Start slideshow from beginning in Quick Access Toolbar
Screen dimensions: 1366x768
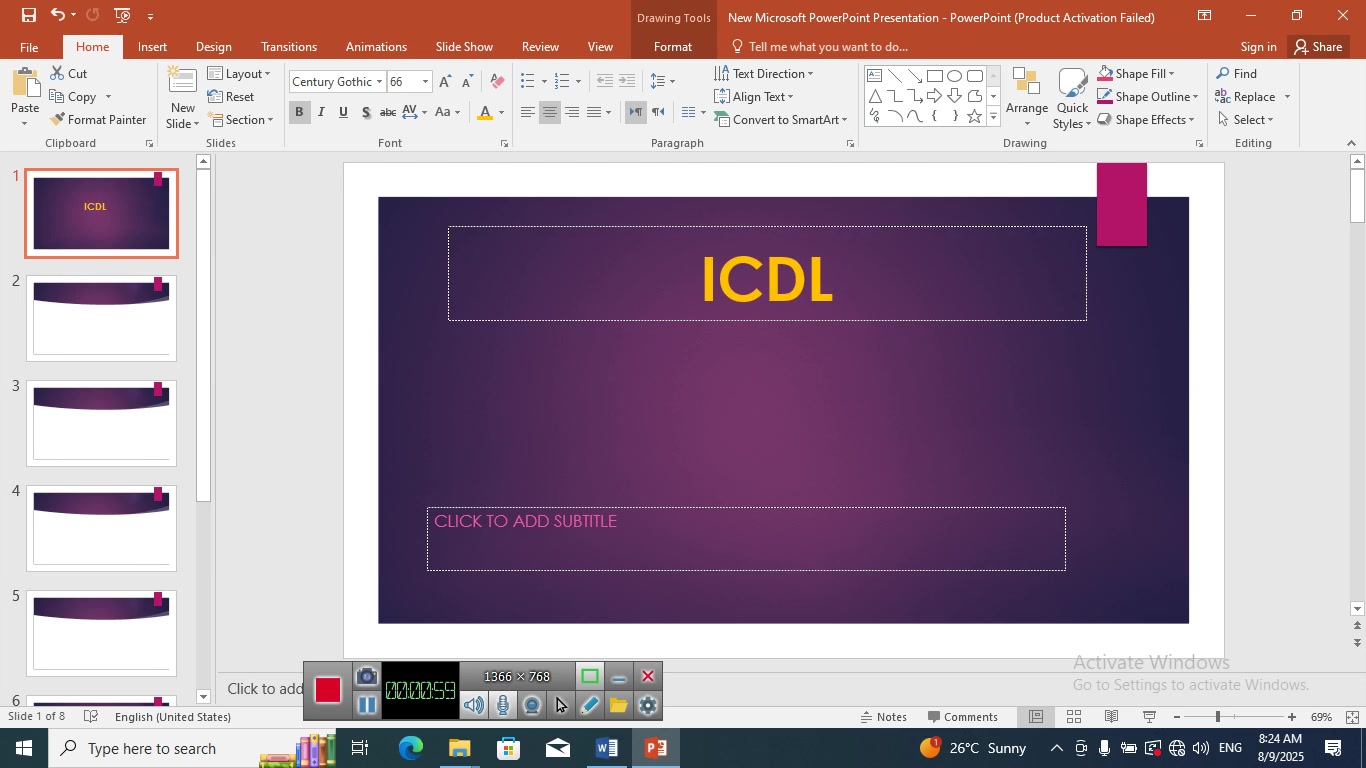tap(122, 15)
